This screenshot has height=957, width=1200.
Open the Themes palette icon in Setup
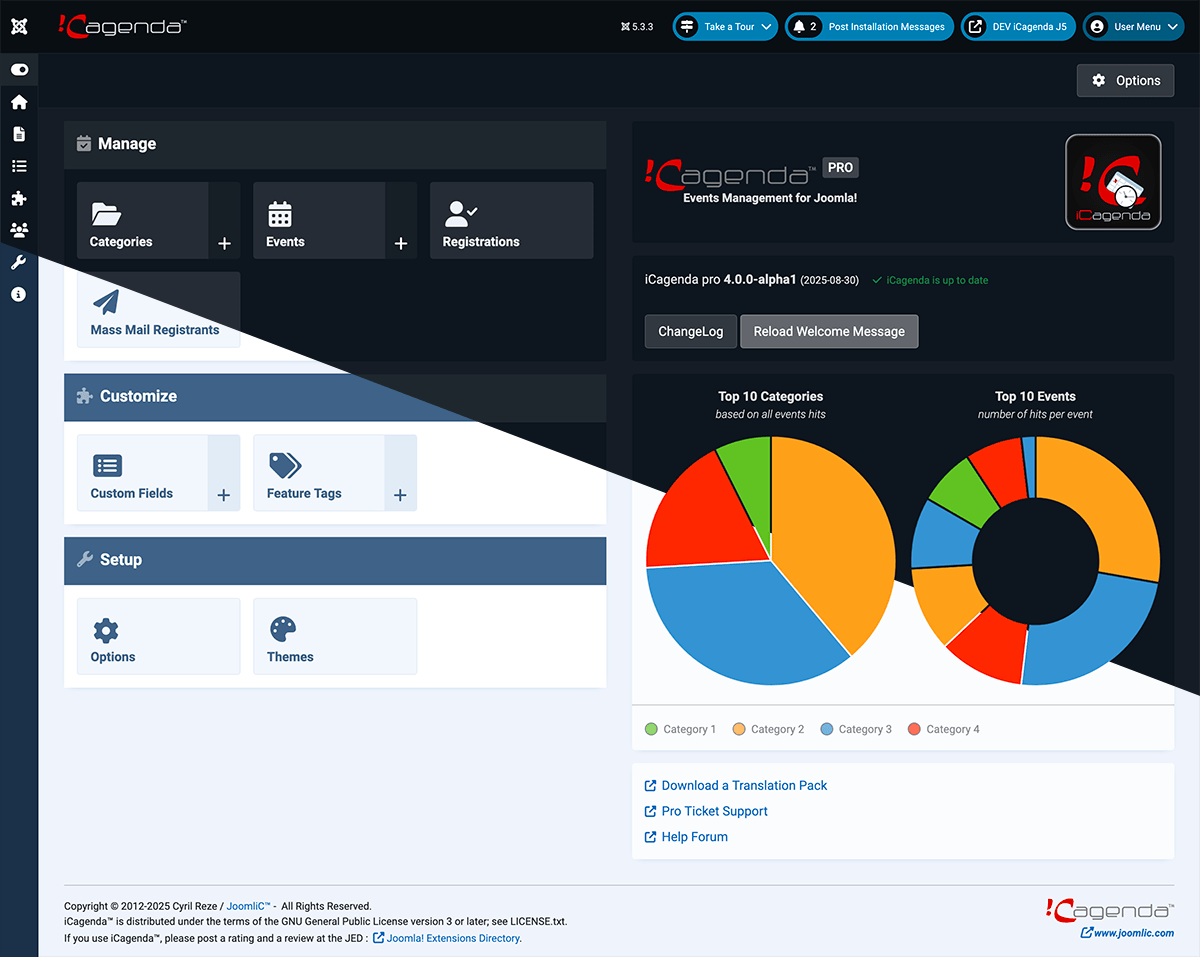[x=286, y=628]
